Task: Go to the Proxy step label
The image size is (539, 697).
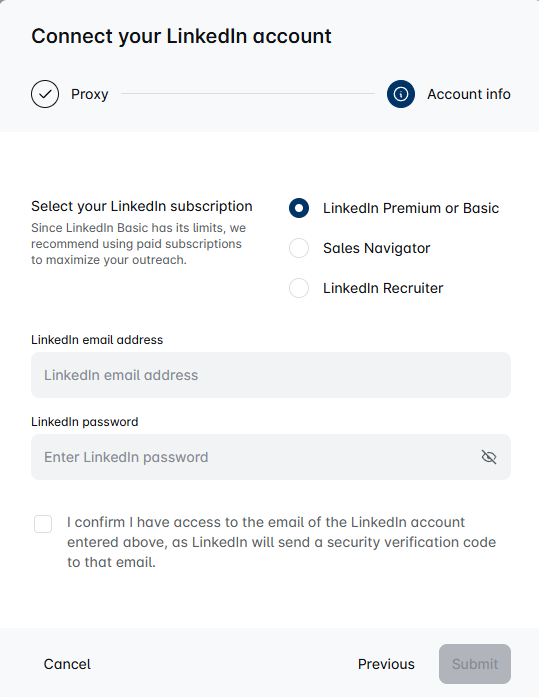Action: click(90, 94)
